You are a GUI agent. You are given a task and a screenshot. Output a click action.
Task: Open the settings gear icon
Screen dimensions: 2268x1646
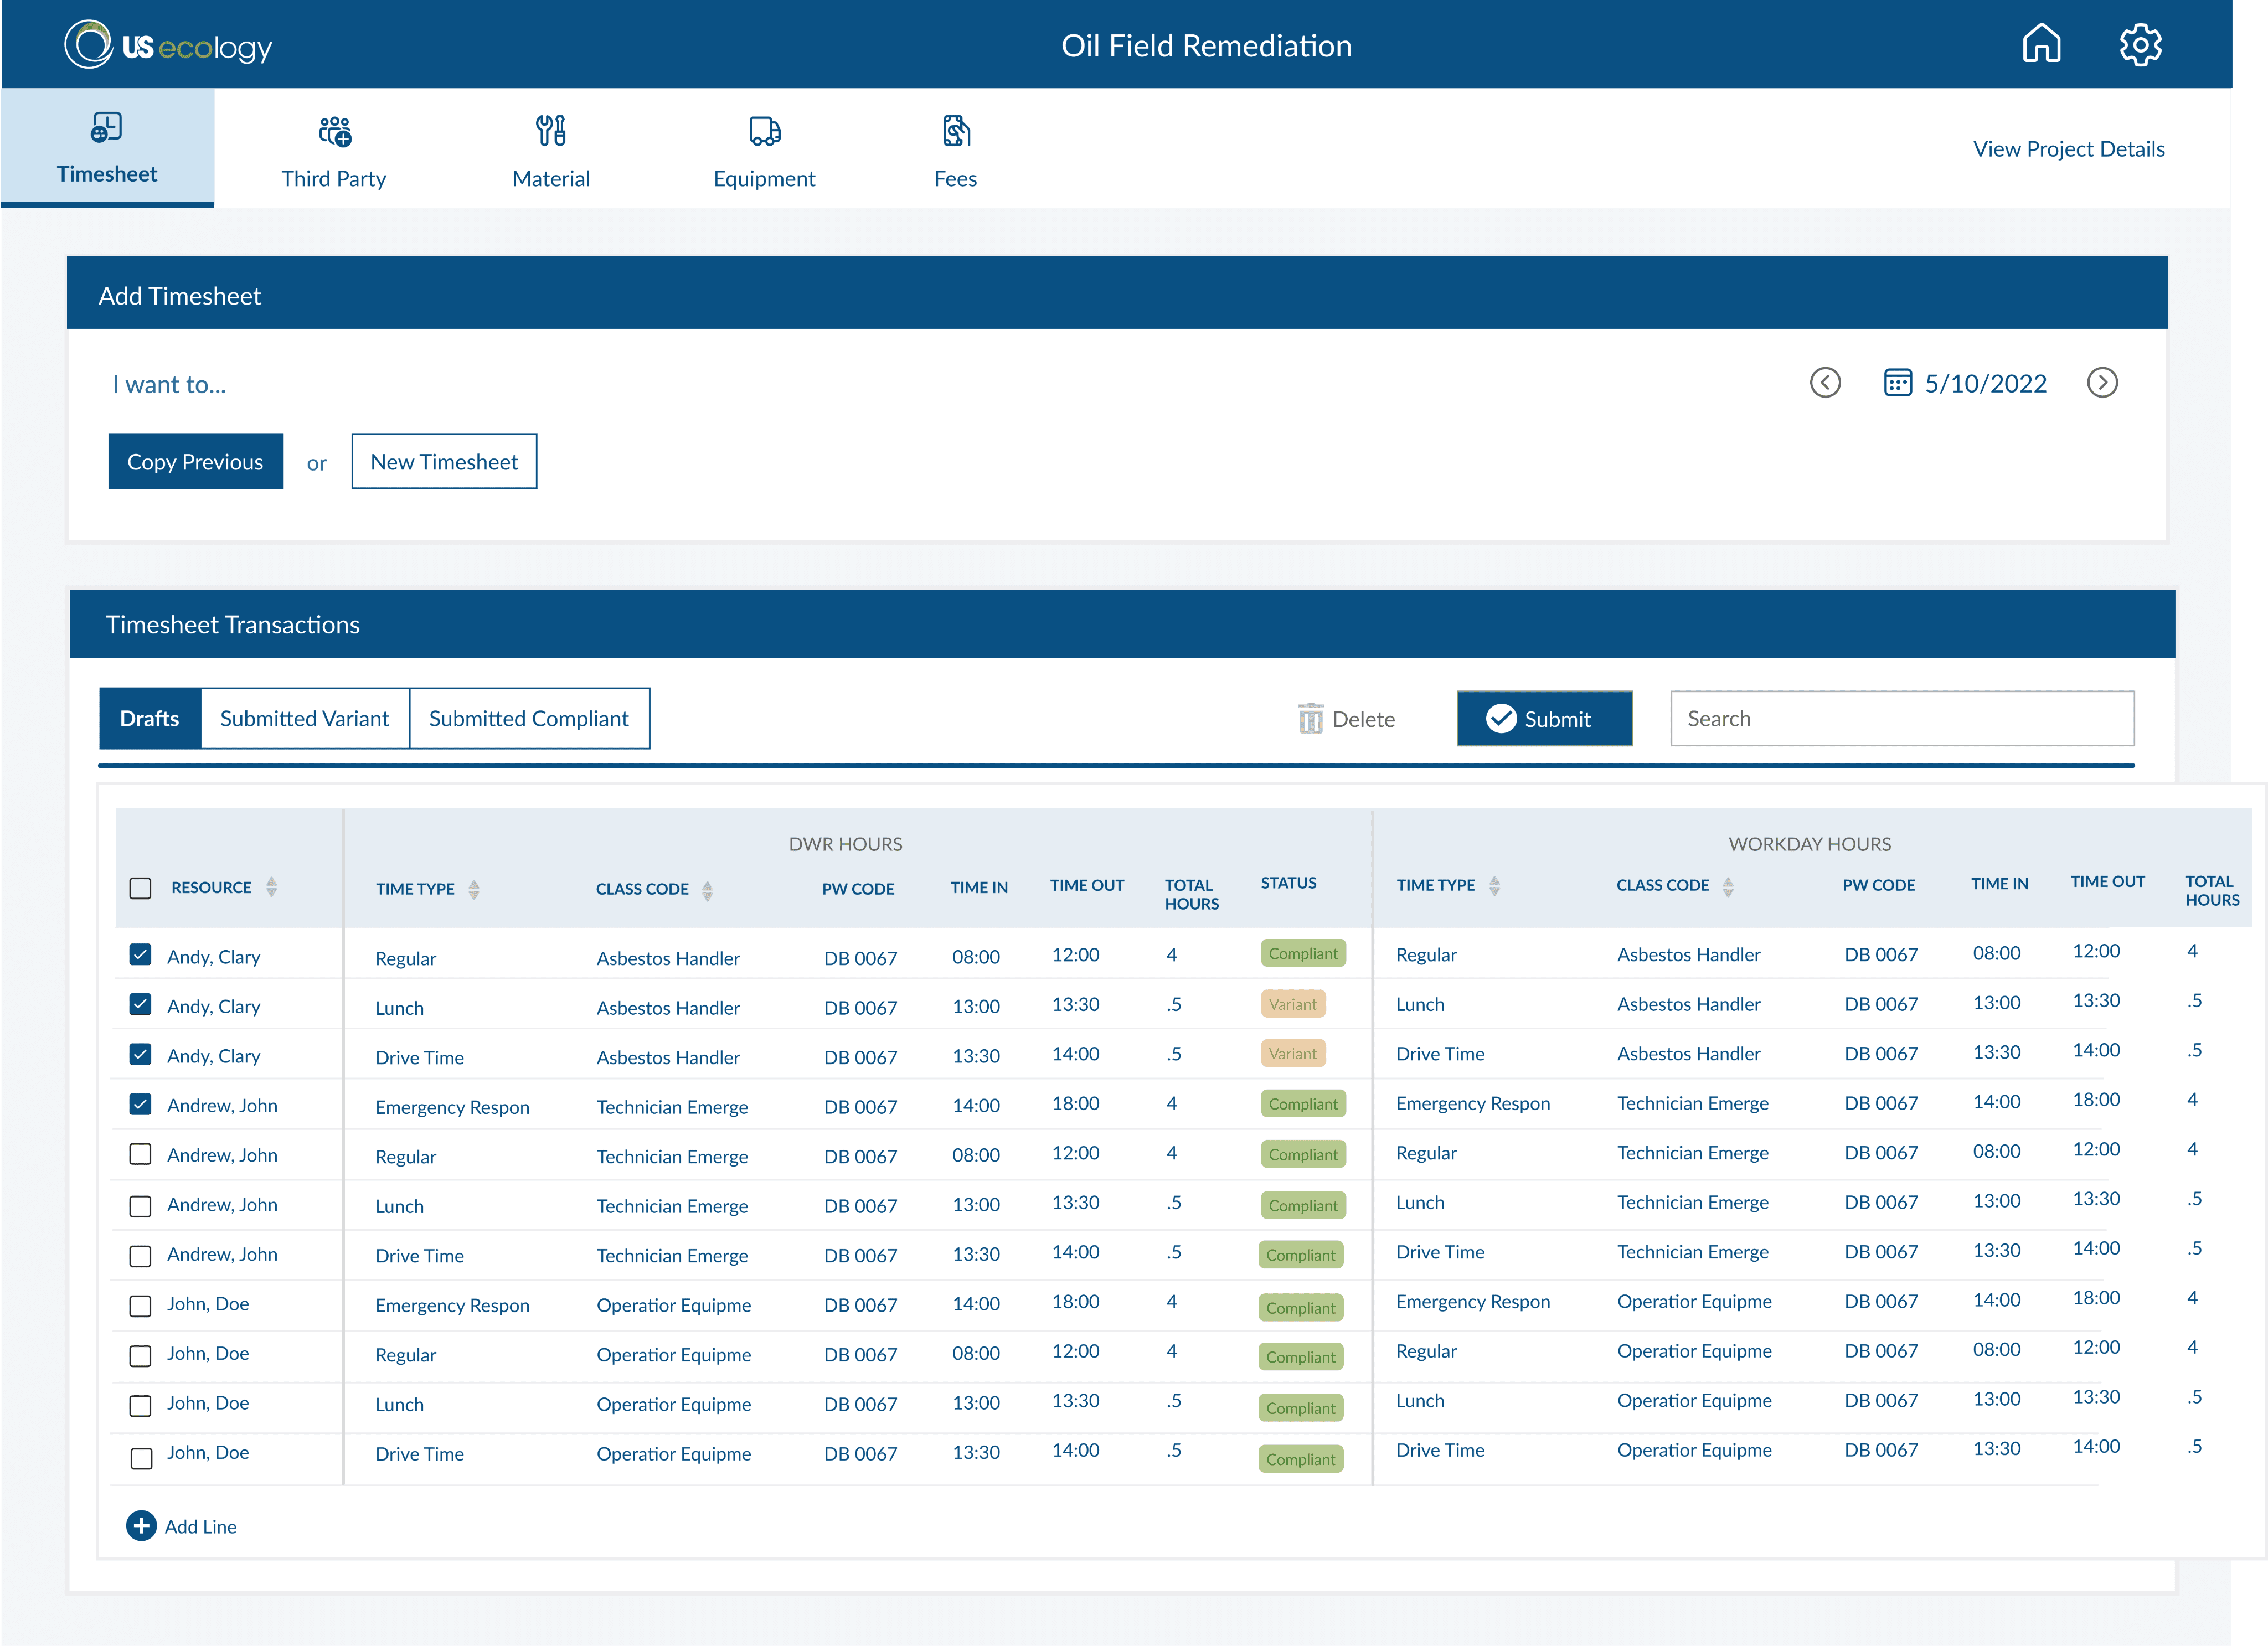[2140, 45]
